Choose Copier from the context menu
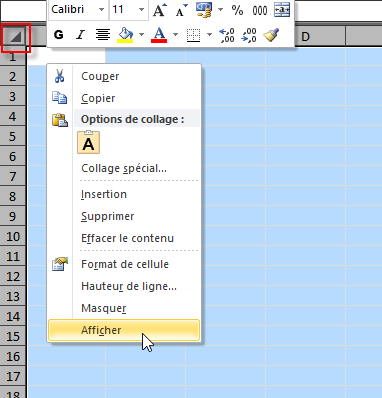 124,98
